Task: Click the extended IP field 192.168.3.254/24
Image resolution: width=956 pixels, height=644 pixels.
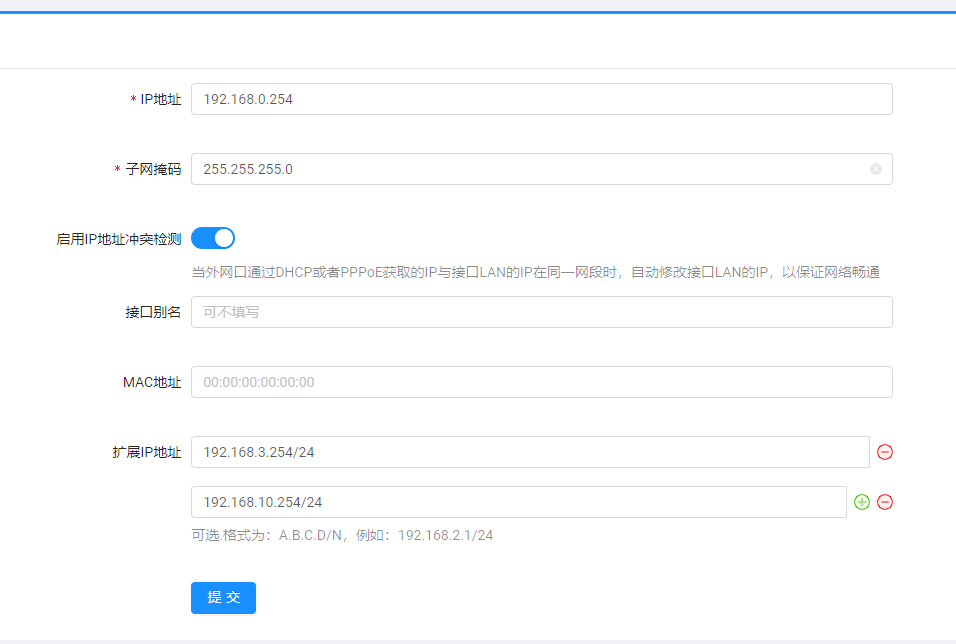Action: pos(530,452)
